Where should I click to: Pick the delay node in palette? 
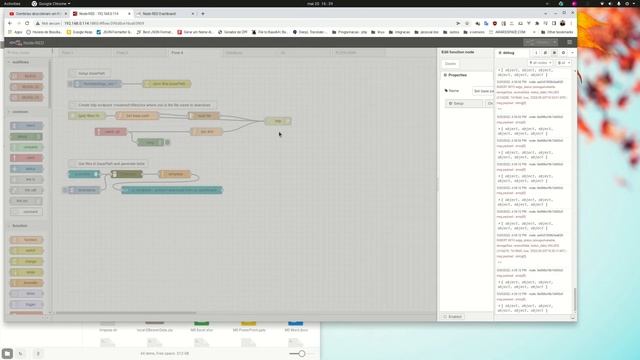point(27,294)
